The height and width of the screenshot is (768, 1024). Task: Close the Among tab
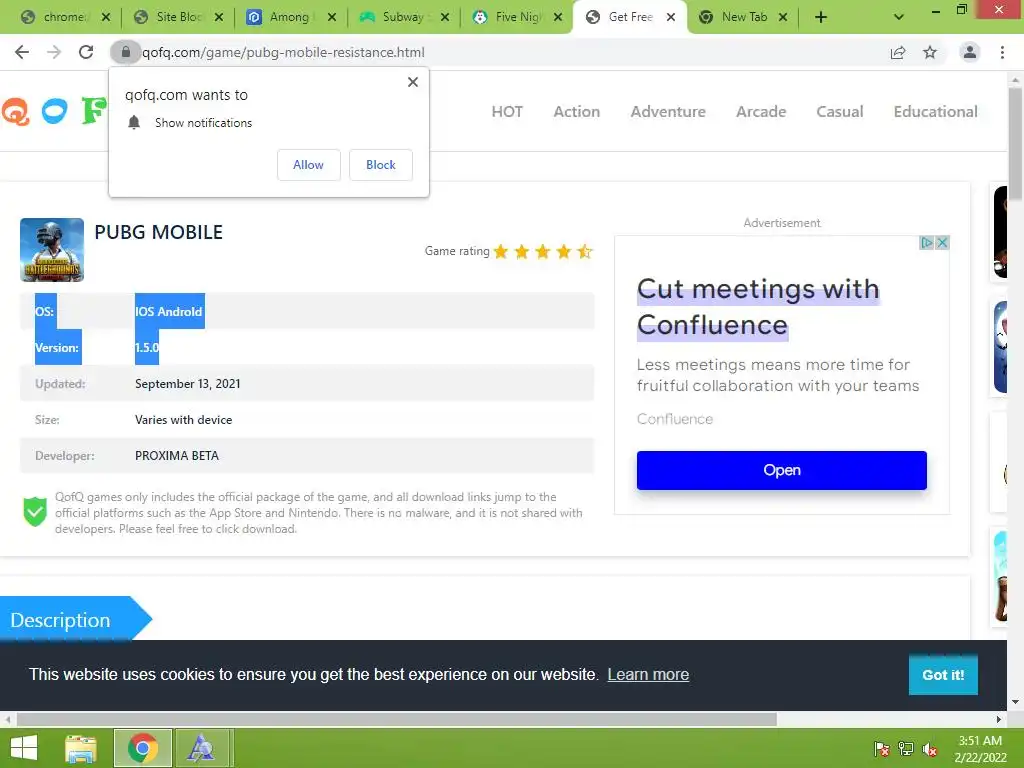pyautogui.click(x=332, y=18)
